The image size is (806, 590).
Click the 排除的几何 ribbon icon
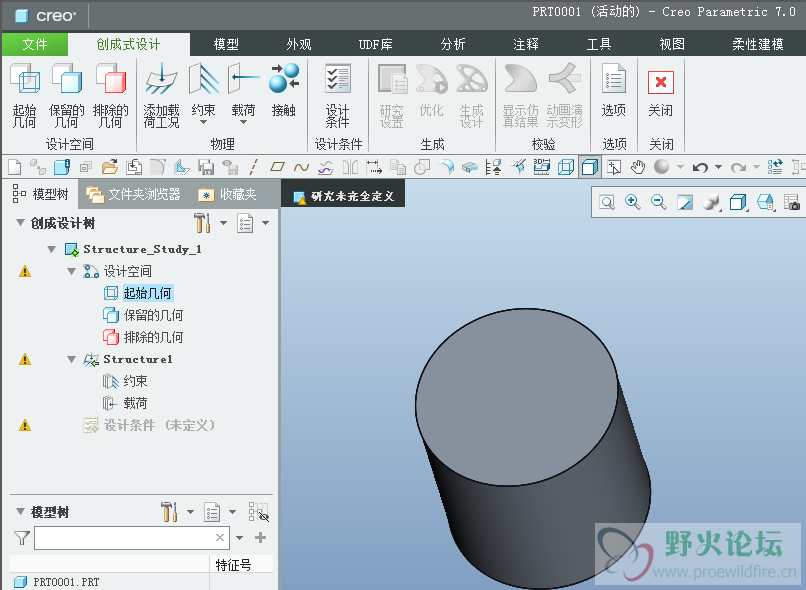click(x=111, y=79)
